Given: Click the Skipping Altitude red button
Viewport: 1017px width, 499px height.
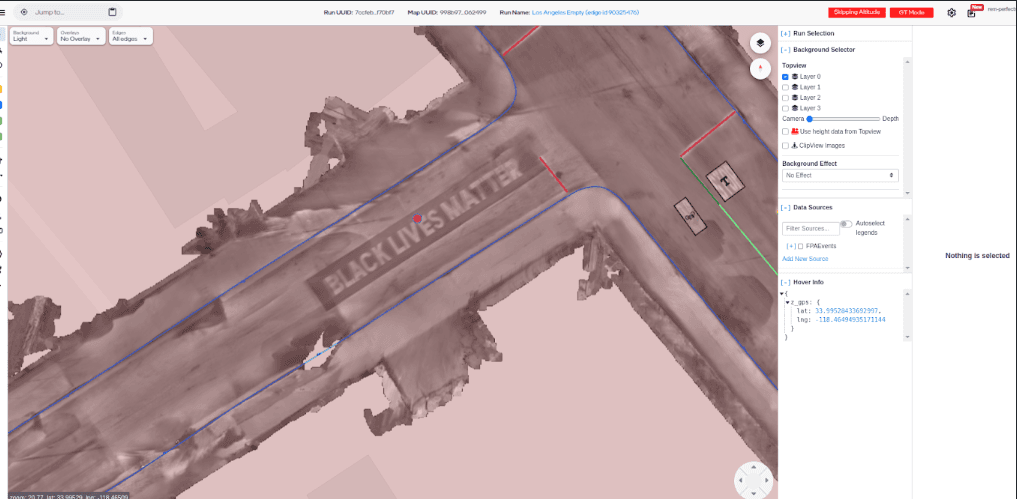Looking at the screenshot, I should (x=857, y=13).
